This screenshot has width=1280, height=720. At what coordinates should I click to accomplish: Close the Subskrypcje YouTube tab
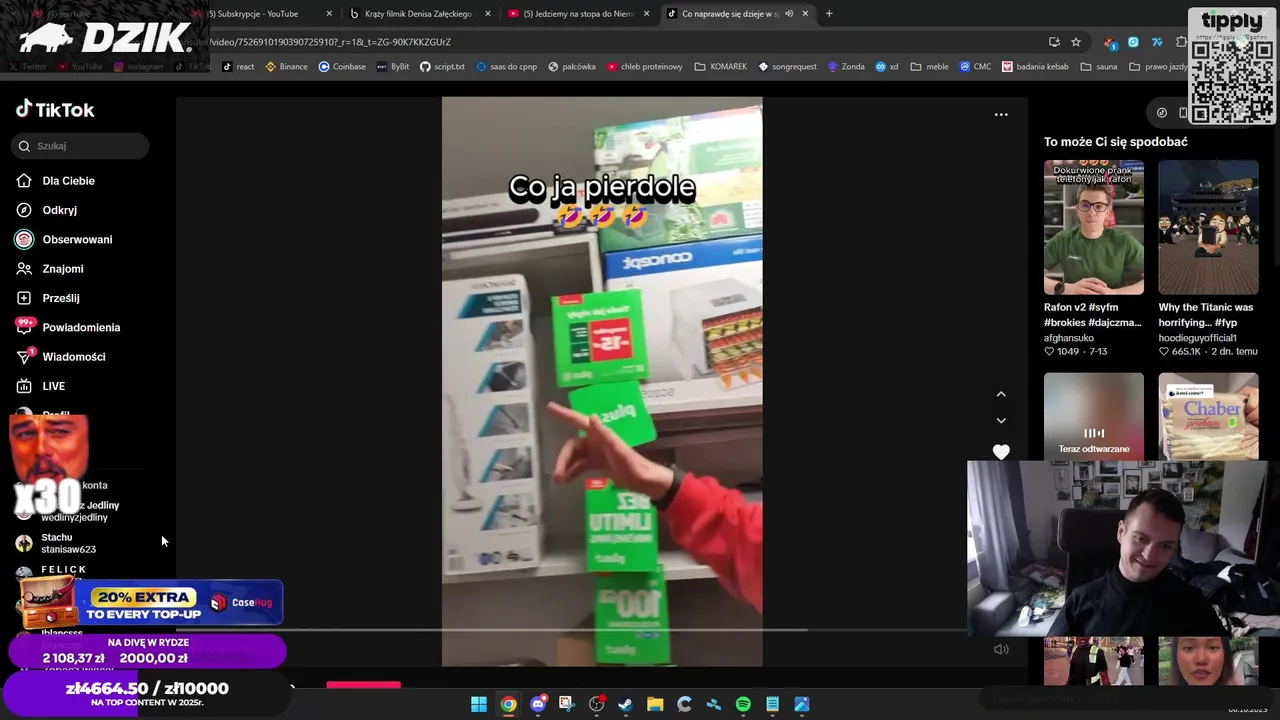(x=329, y=14)
